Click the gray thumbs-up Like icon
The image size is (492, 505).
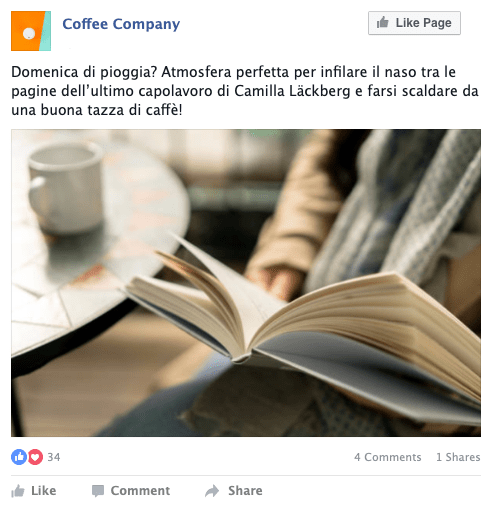[18, 491]
